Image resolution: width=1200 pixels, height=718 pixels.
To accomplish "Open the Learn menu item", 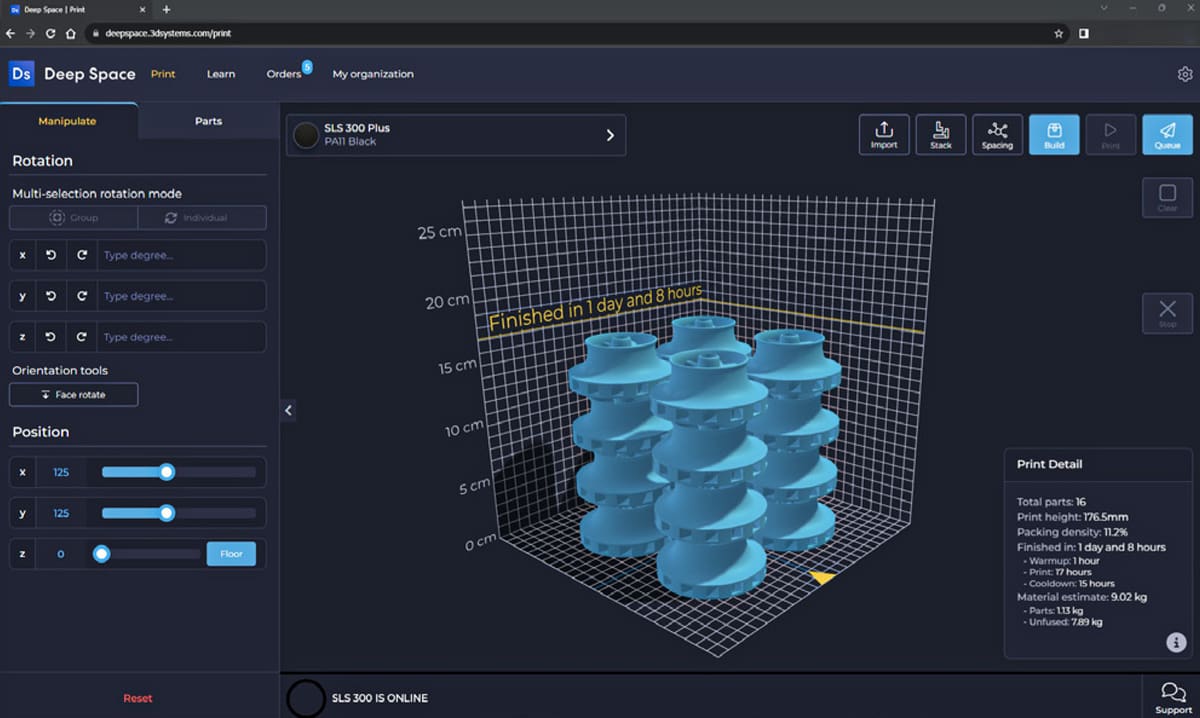I will tap(221, 74).
